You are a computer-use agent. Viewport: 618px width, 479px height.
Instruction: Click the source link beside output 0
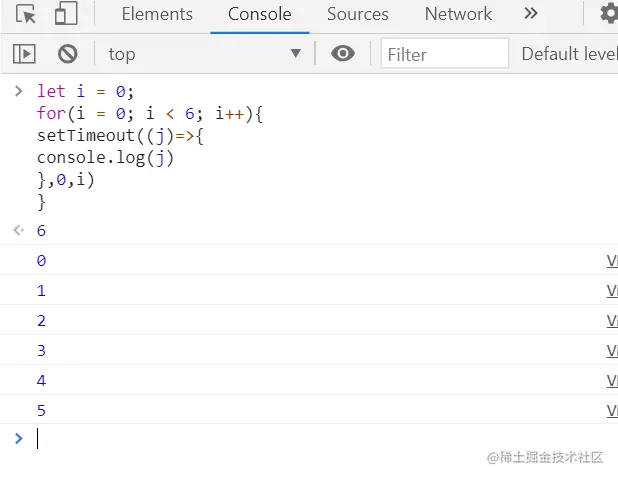pos(611,261)
